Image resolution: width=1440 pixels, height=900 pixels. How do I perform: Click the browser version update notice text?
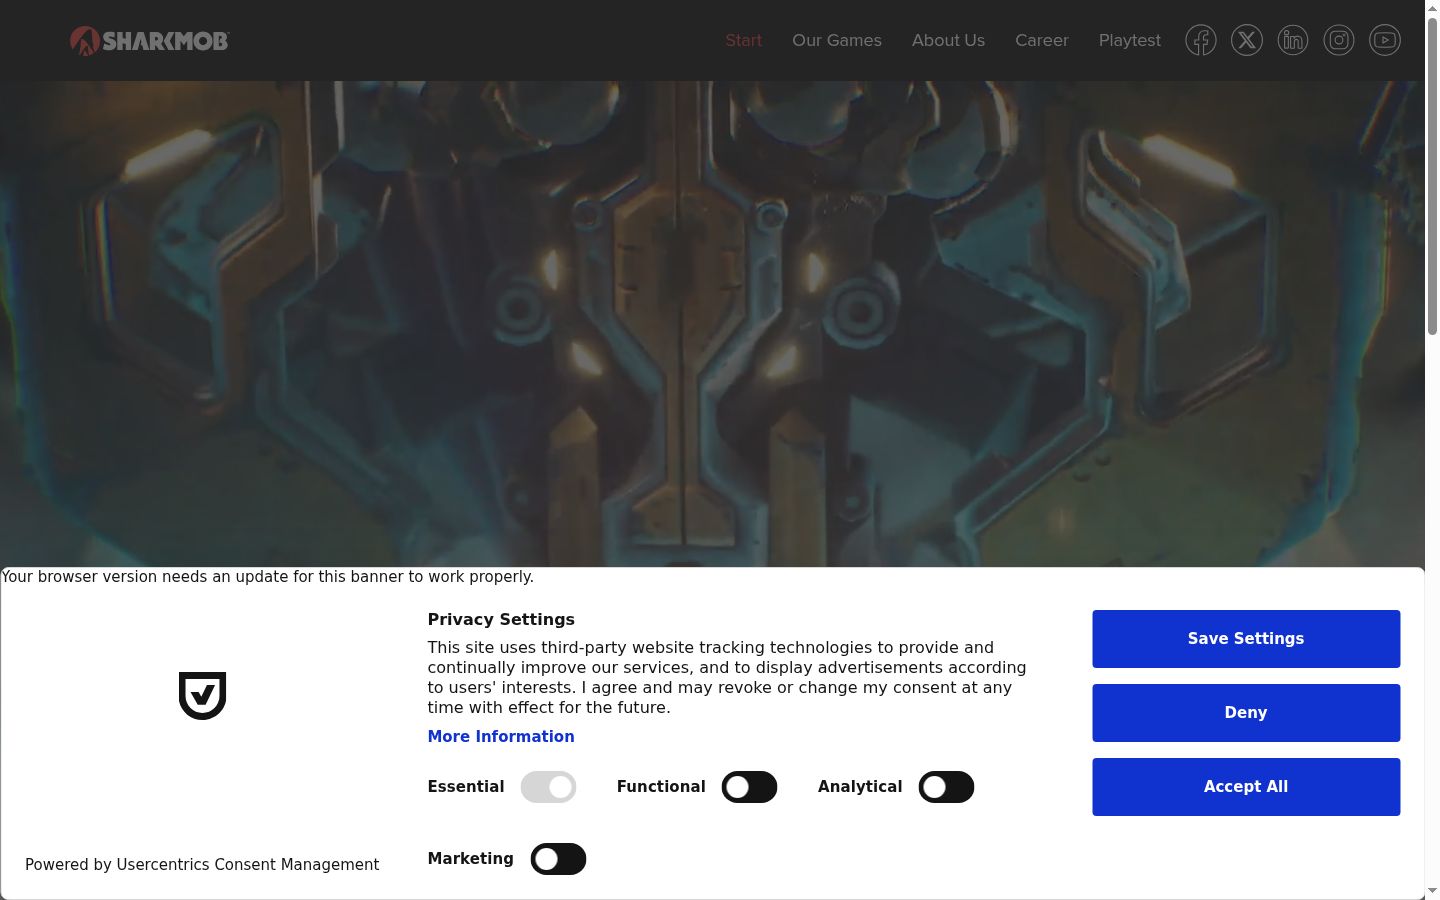point(268,577)
